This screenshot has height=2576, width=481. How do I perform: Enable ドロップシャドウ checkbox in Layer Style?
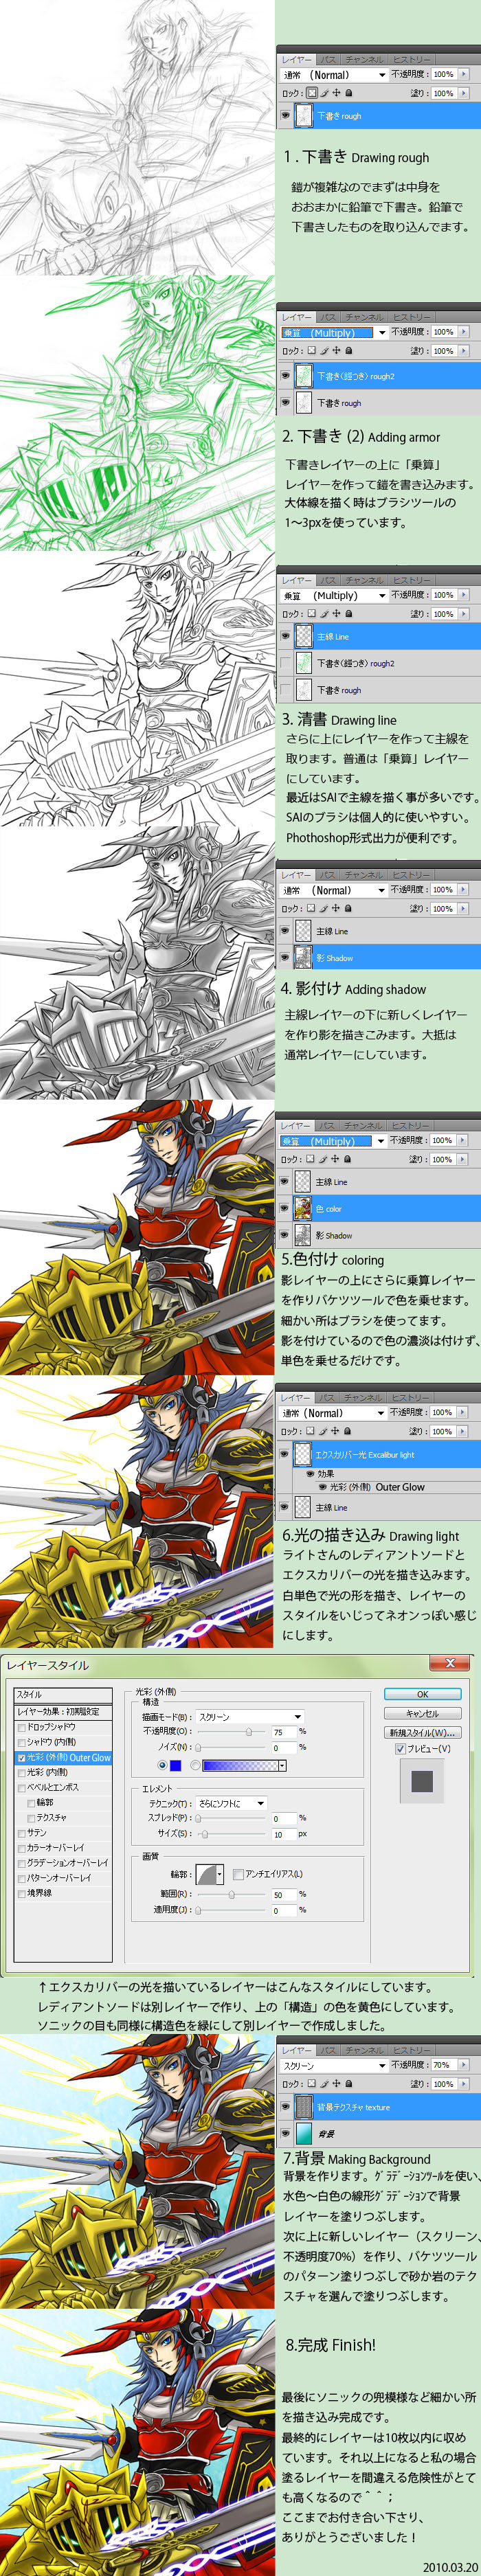22,1727
